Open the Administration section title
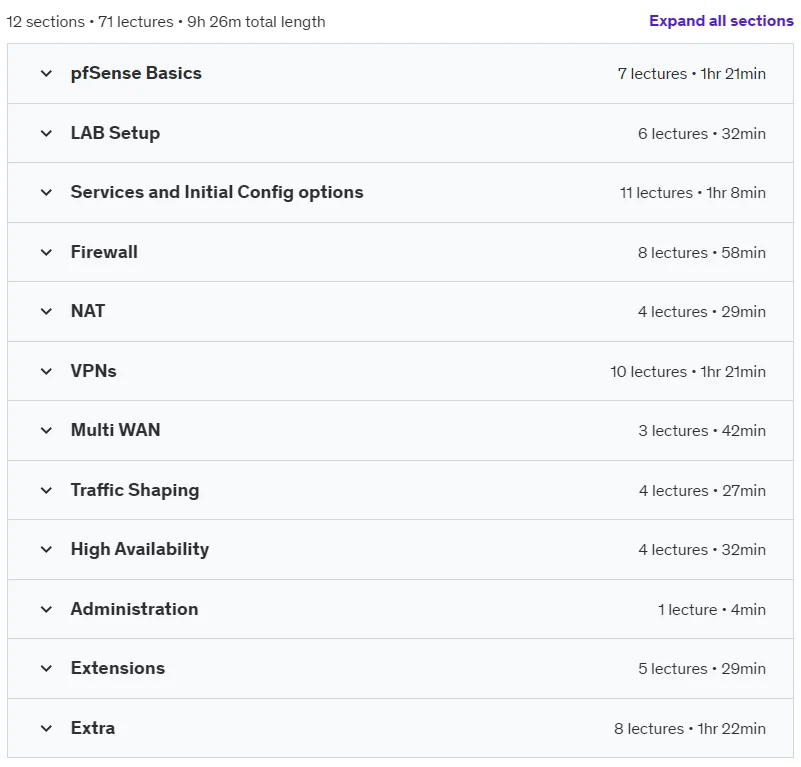Image resolution: width=801 pixels, height=767 pixels. click(x=134, y=609)
